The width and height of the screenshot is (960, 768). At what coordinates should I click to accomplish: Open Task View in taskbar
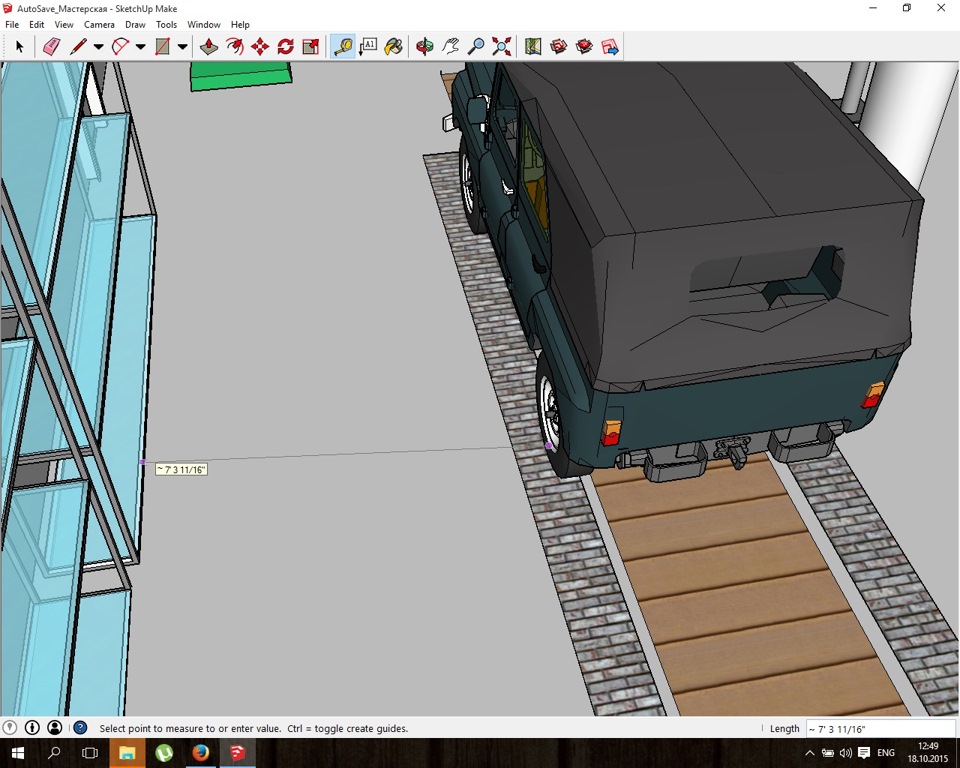[89, 753]
